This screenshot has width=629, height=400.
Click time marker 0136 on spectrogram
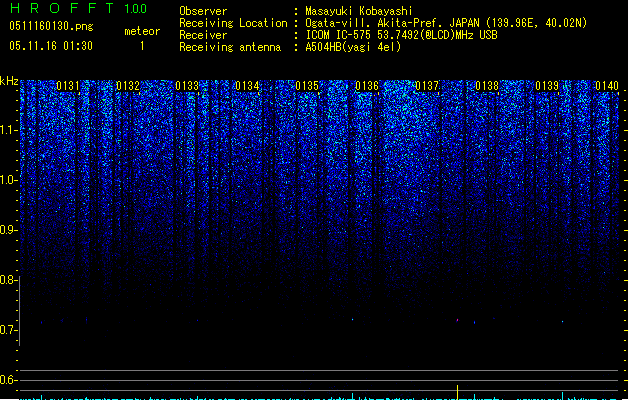[x=367, y=86]
